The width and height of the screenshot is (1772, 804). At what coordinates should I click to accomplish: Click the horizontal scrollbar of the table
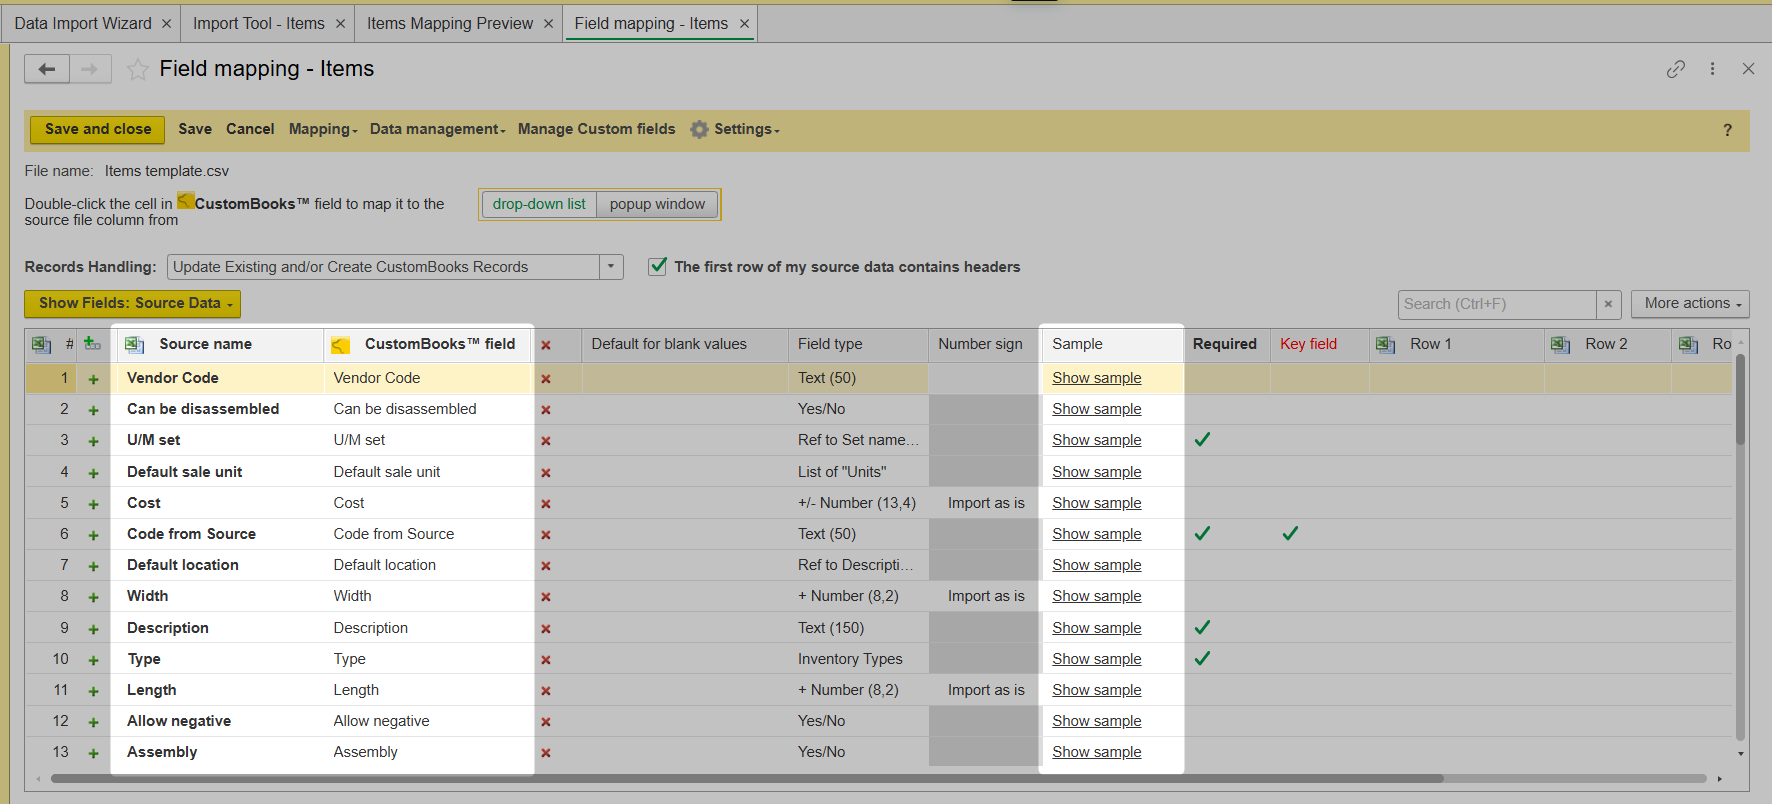[747, 778]
